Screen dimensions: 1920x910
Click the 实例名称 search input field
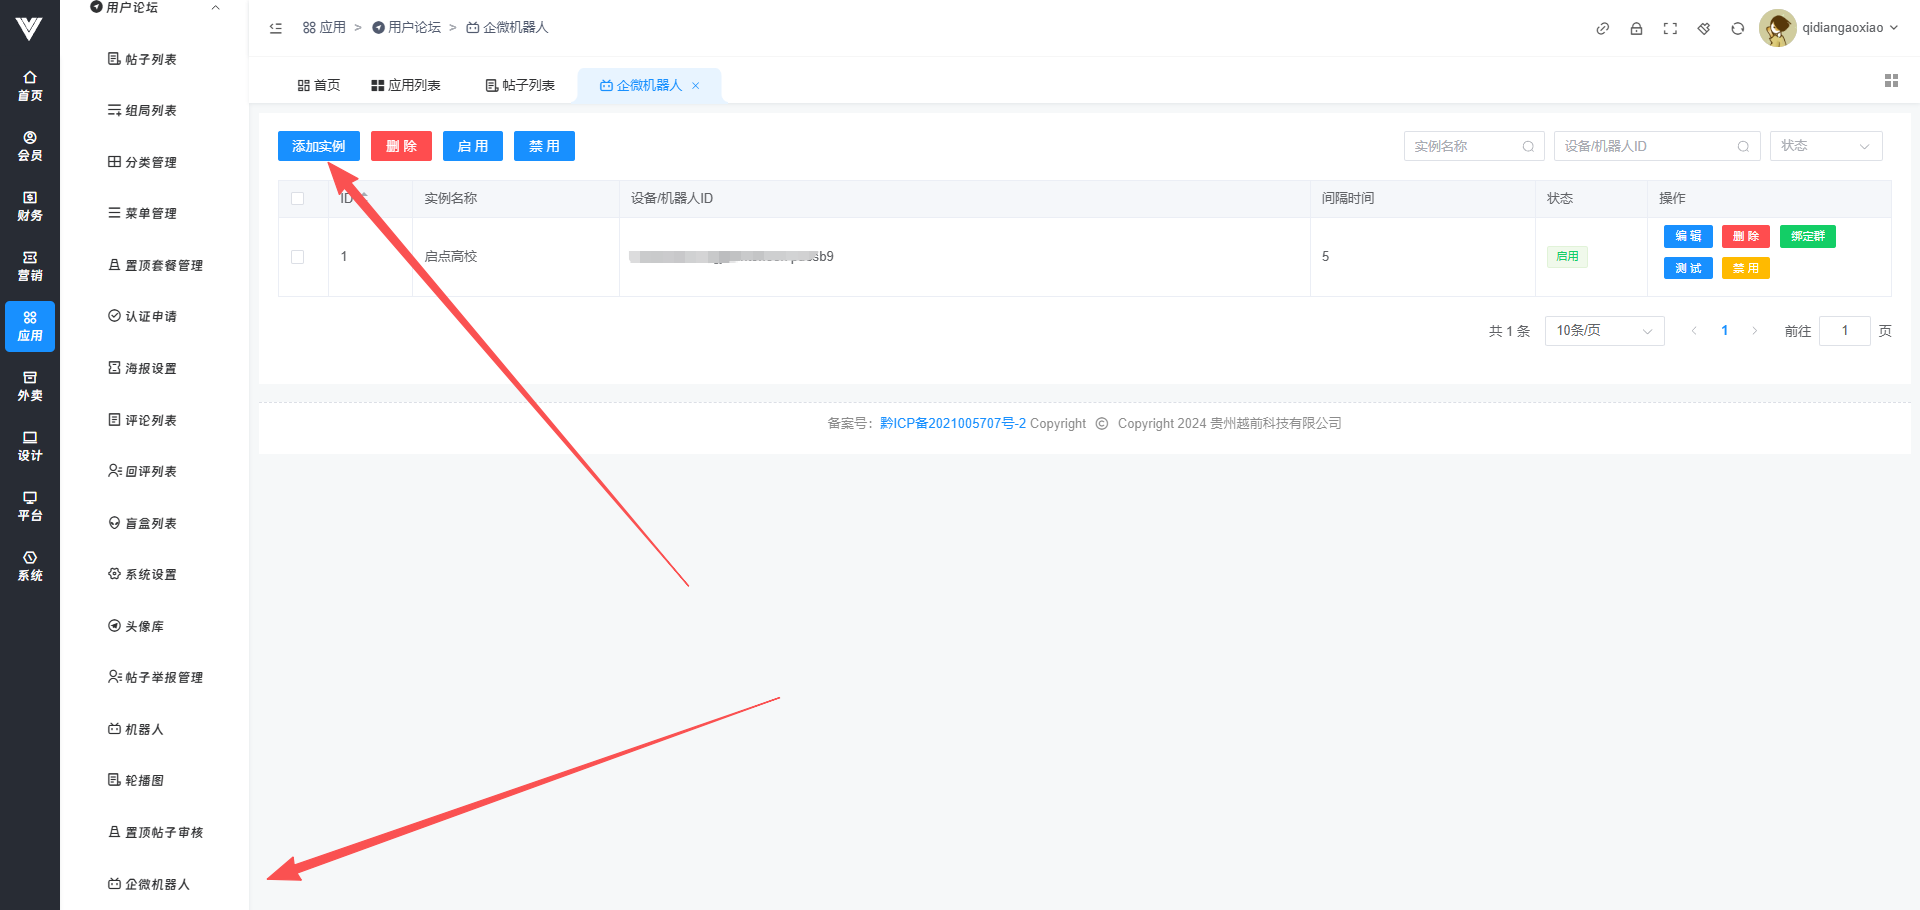pyautogui.click(x=1465, y=146)
